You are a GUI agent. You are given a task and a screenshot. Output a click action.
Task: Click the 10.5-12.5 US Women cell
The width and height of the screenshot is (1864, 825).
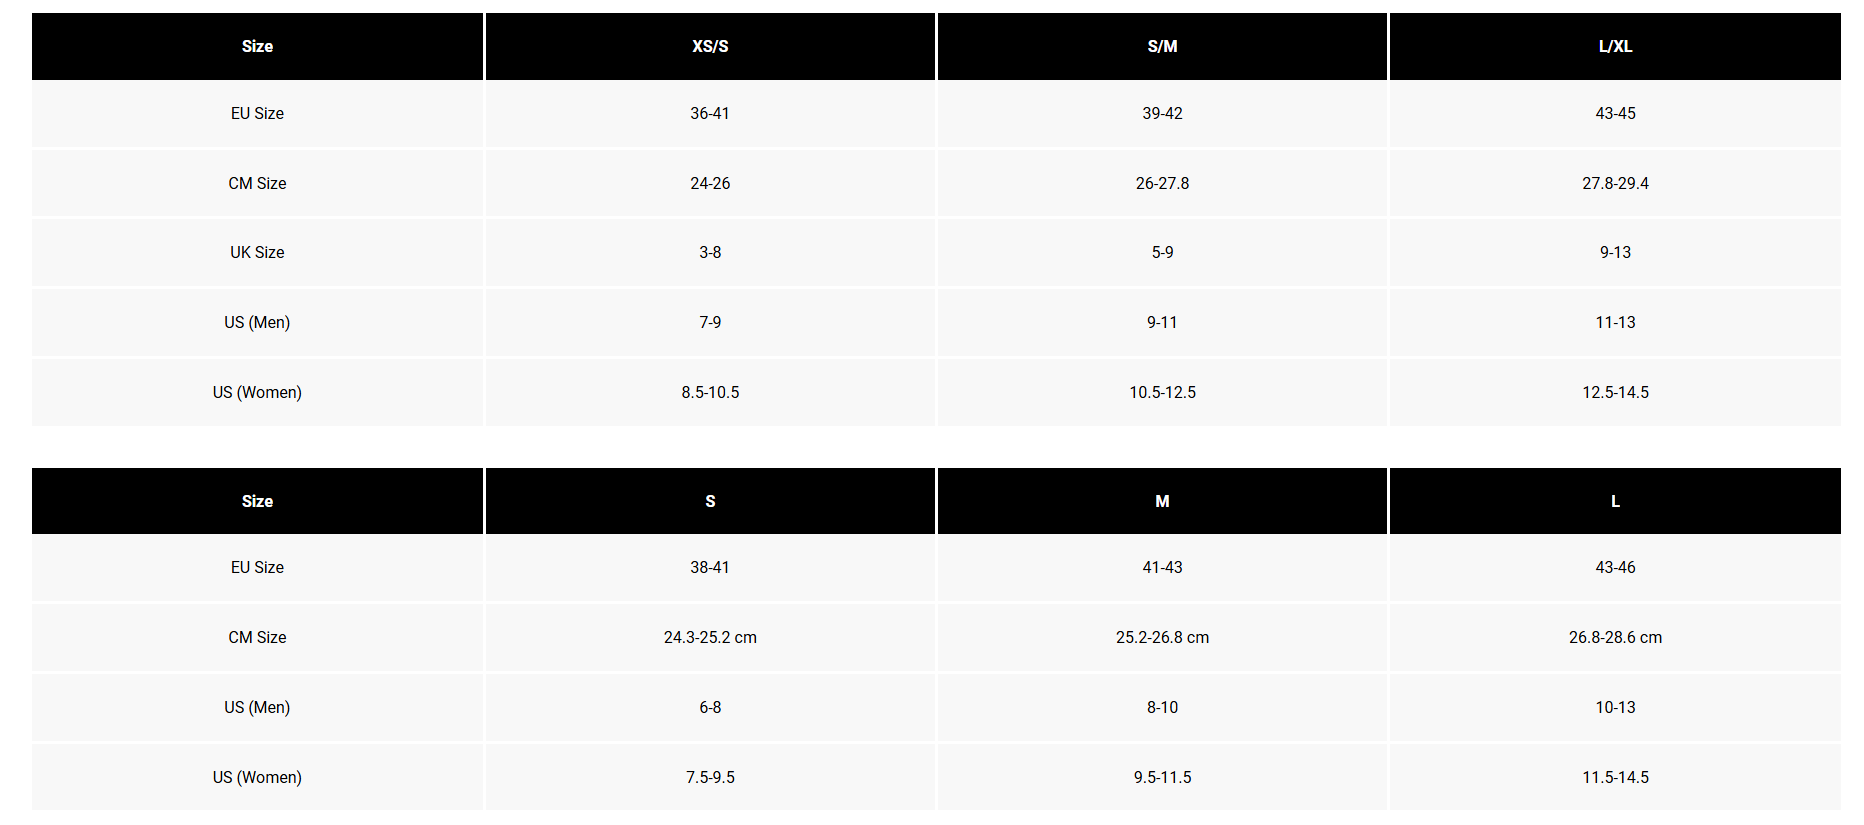point(1162,392)
